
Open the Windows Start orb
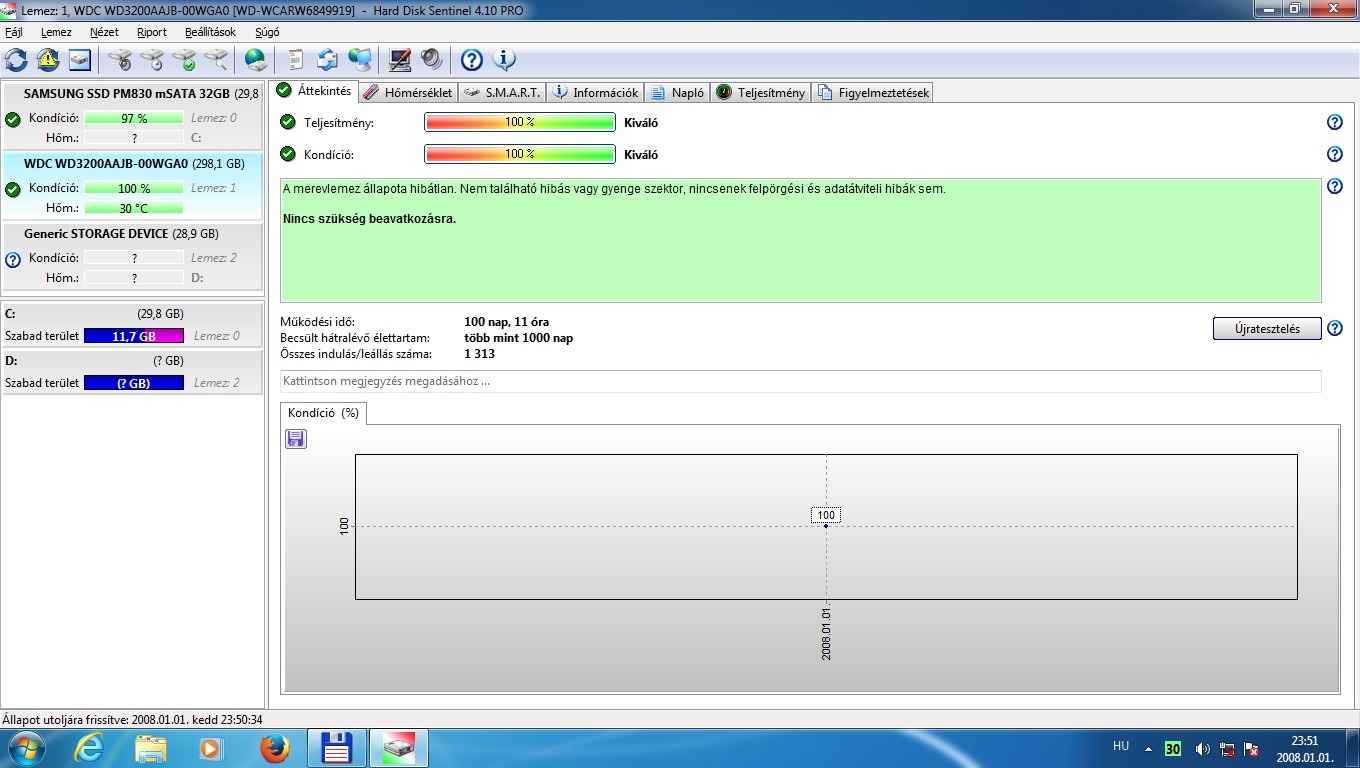click(x=25, y=748)
